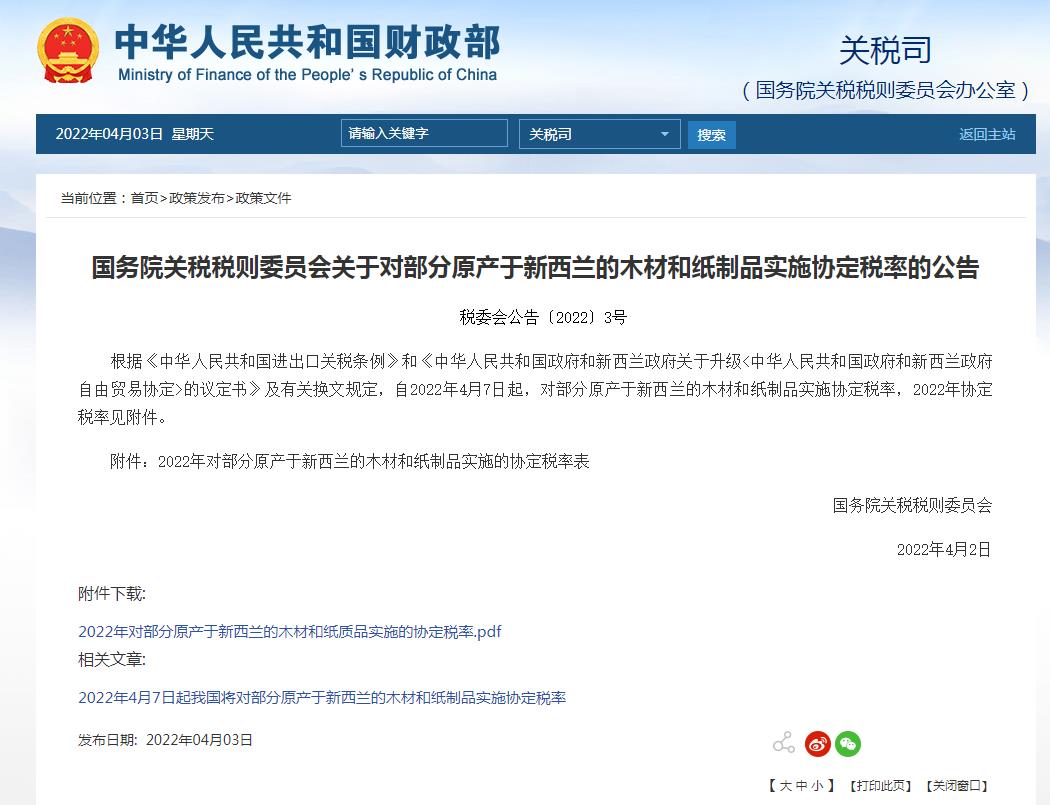Open 首页 in the breadcrumb
This screenshot has height=805, width=1050.
coord(144,198)
